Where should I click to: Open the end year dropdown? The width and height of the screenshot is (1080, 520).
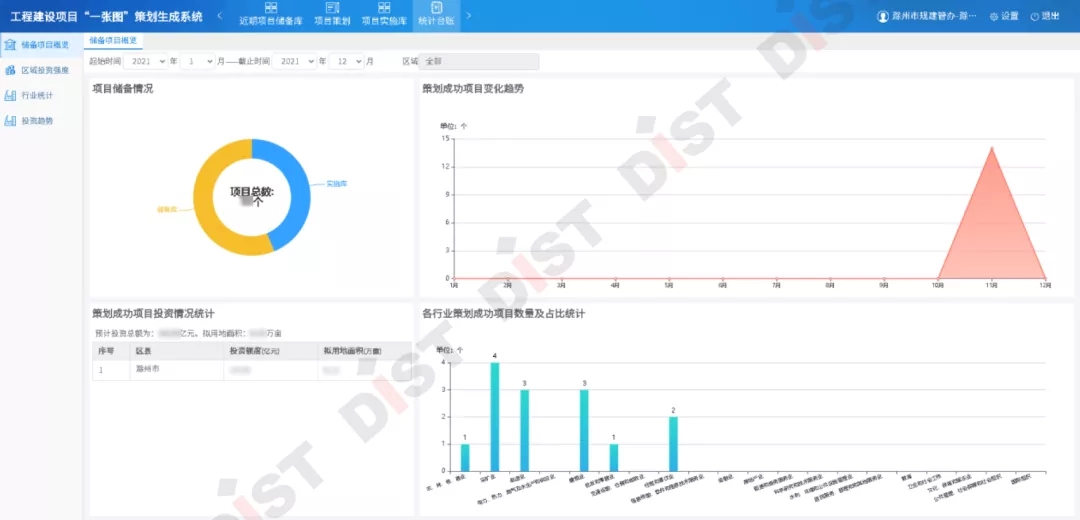click(295, 61)
